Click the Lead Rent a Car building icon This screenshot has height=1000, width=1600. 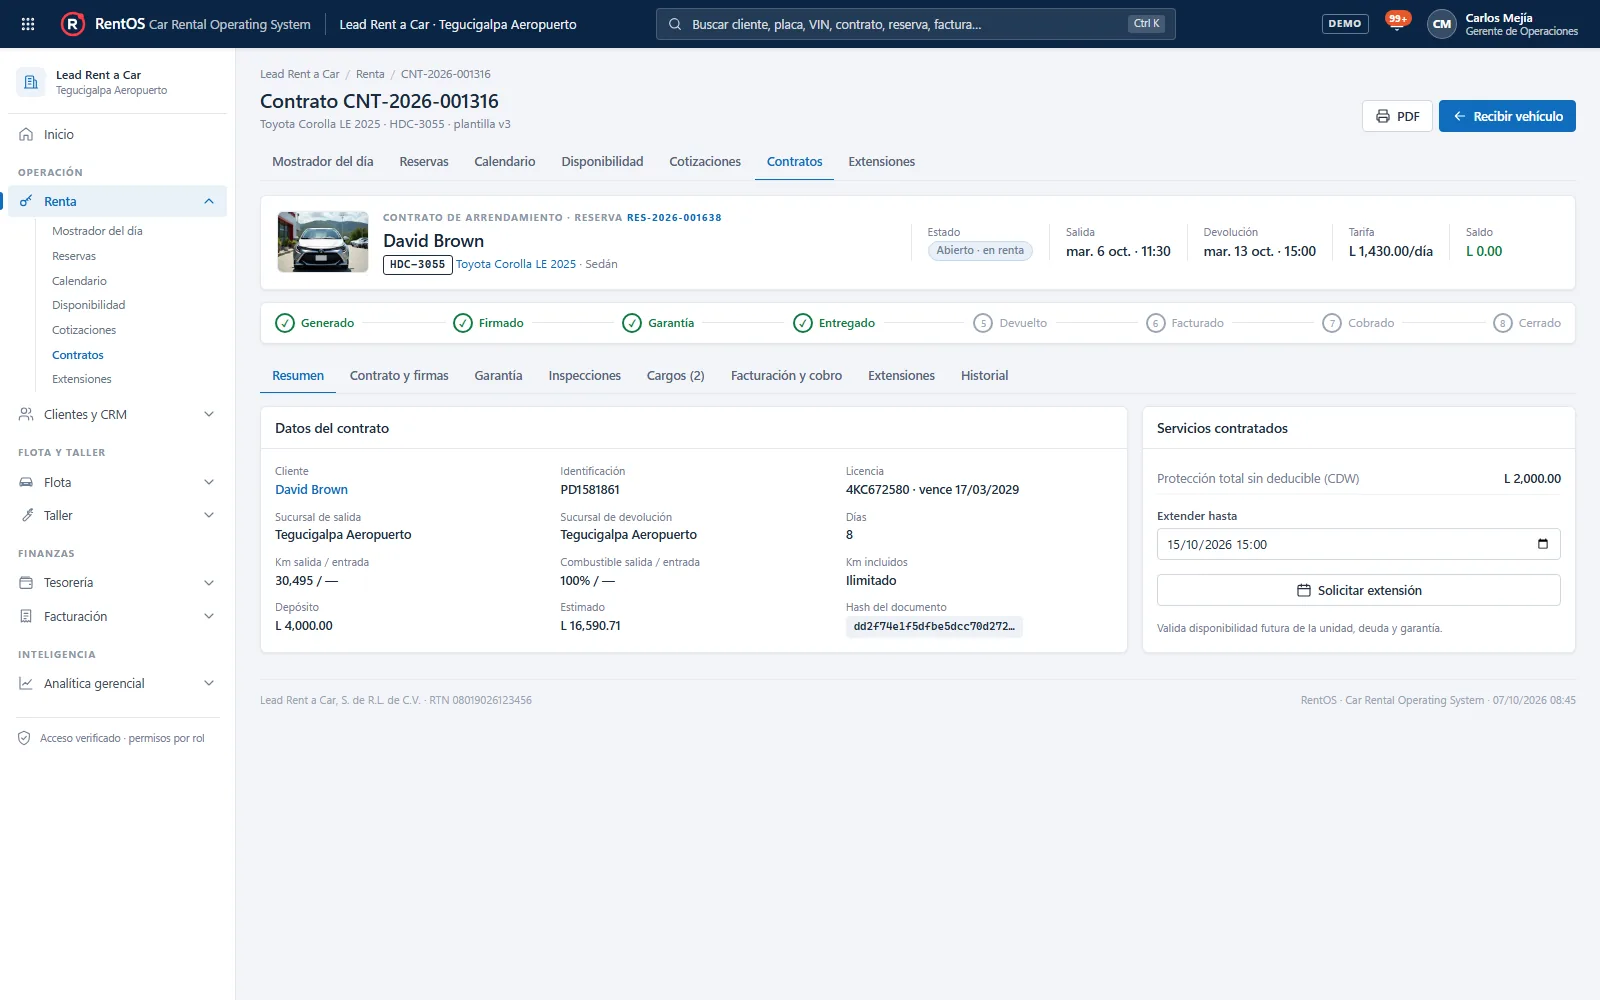point(31,82)
